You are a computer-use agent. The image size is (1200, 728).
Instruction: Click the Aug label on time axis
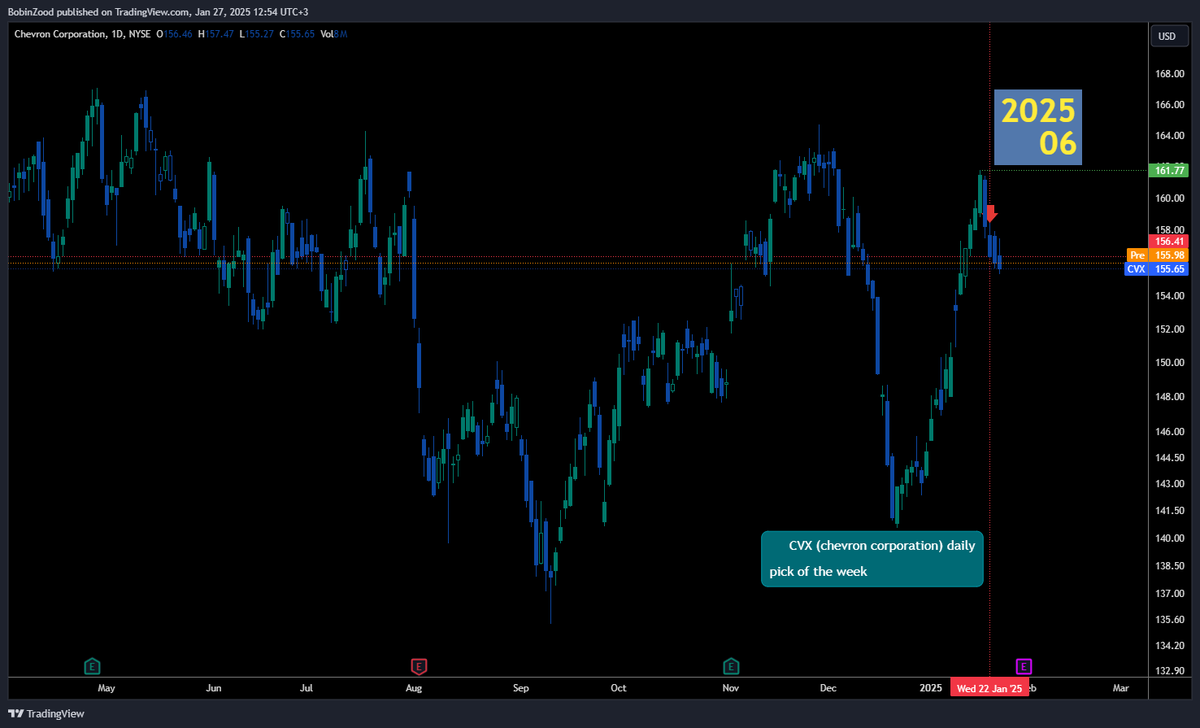[x=414, y=689]
